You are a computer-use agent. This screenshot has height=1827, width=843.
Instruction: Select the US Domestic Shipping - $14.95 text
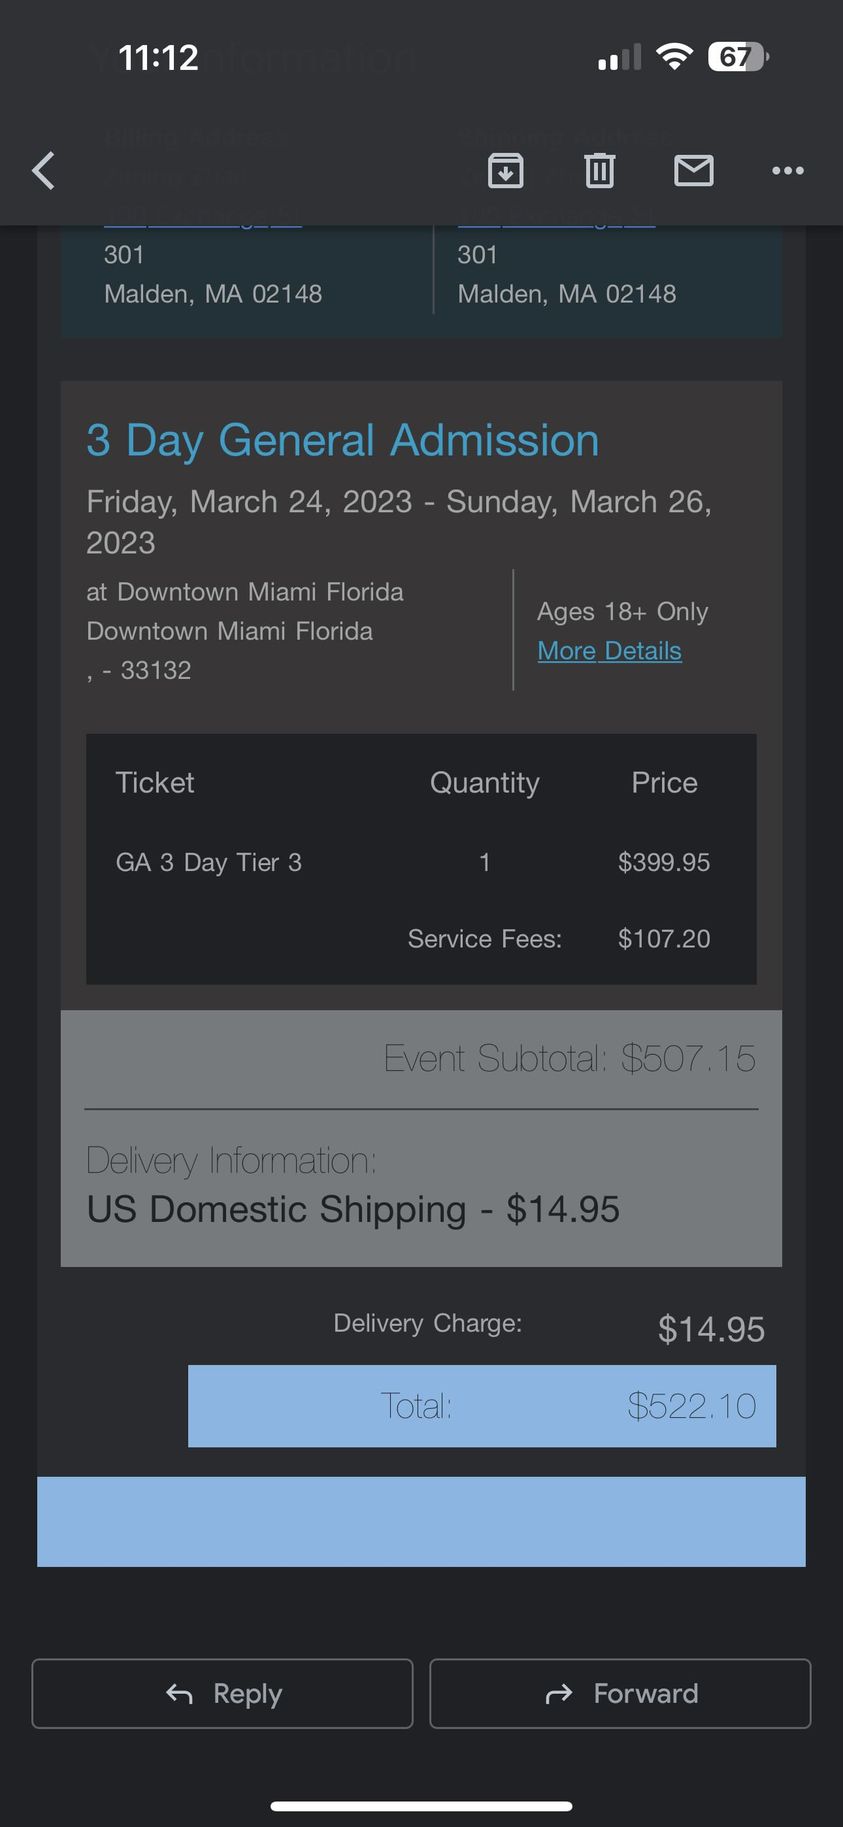click(x=353, y=1210)
